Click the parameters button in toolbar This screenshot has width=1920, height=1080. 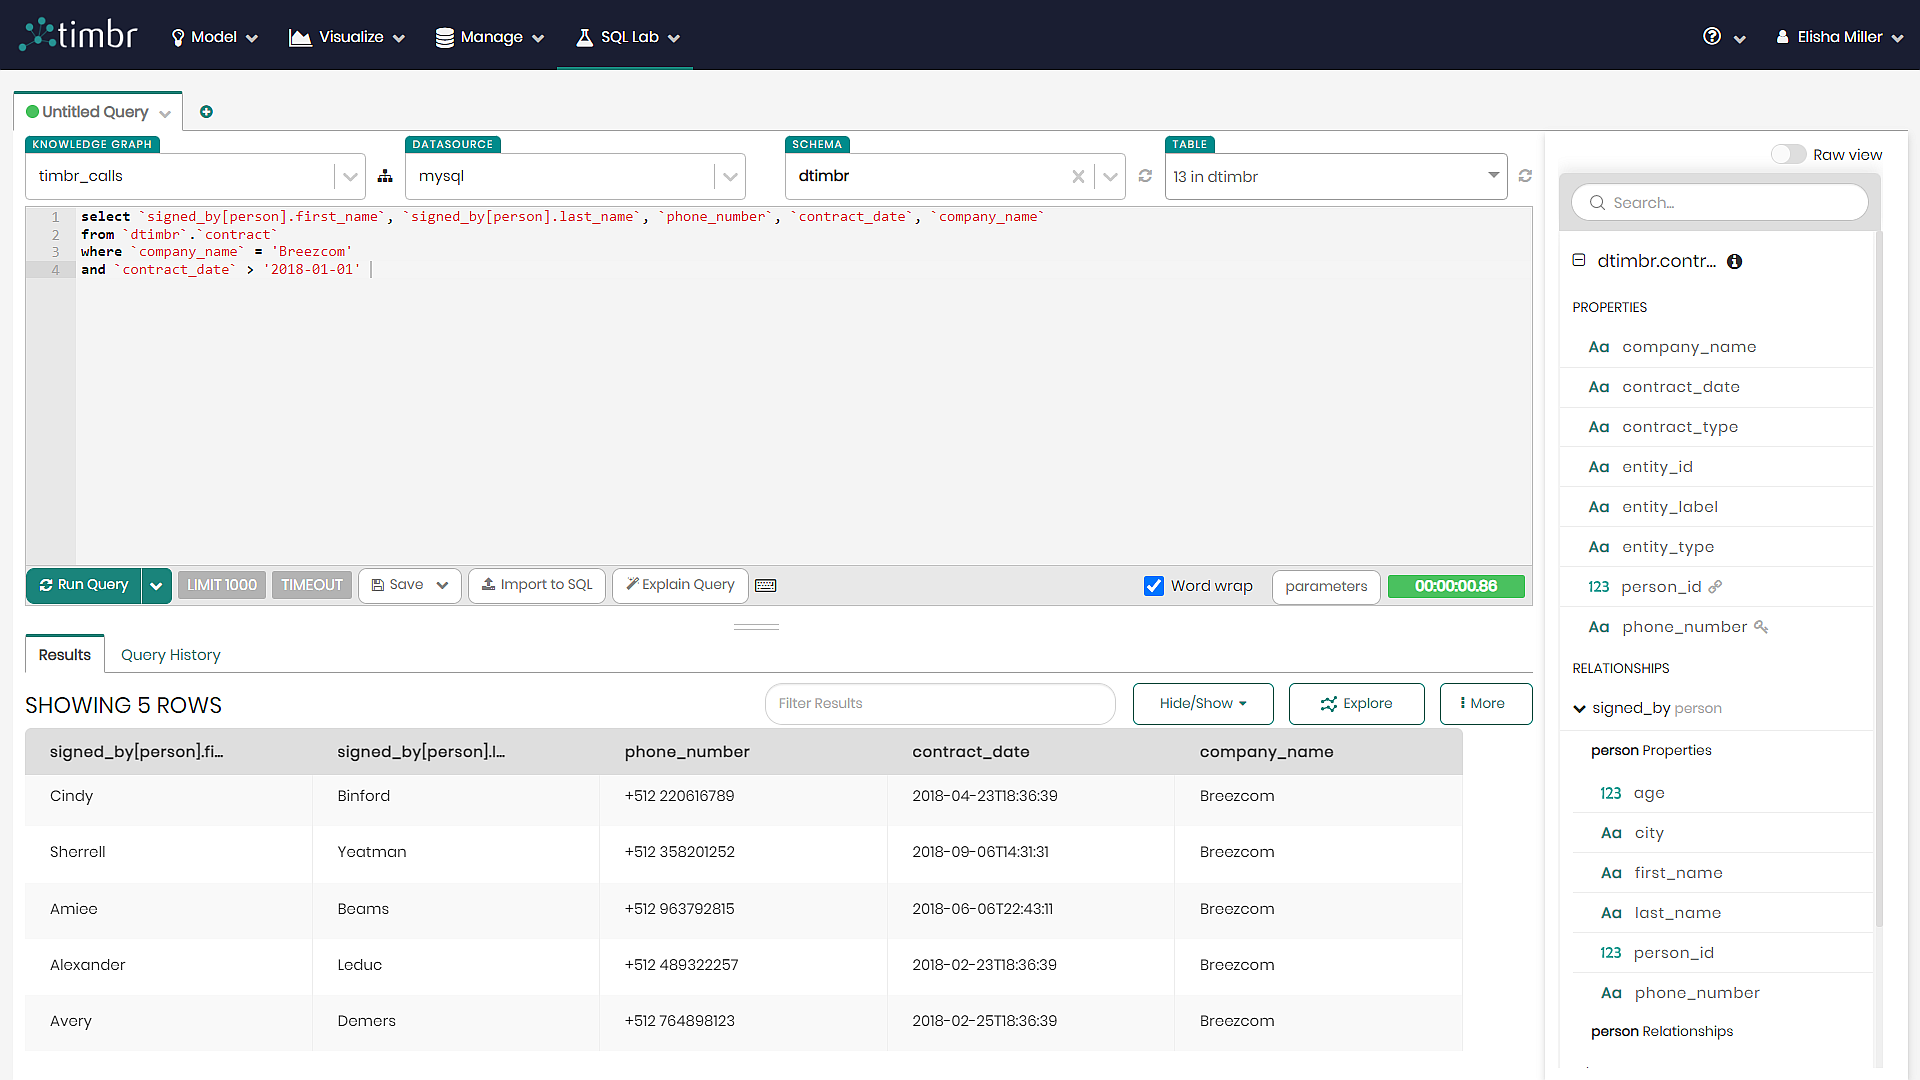[1325, 585]
